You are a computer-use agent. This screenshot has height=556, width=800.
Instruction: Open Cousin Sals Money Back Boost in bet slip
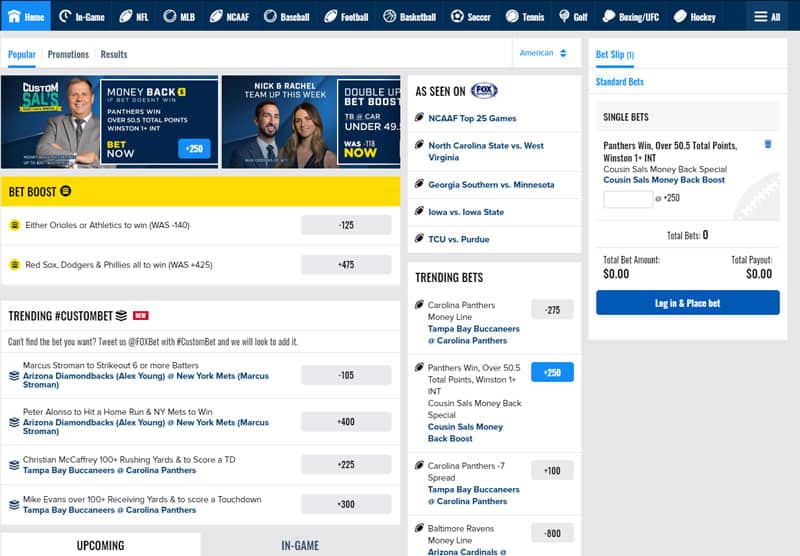tap(664, 180)
